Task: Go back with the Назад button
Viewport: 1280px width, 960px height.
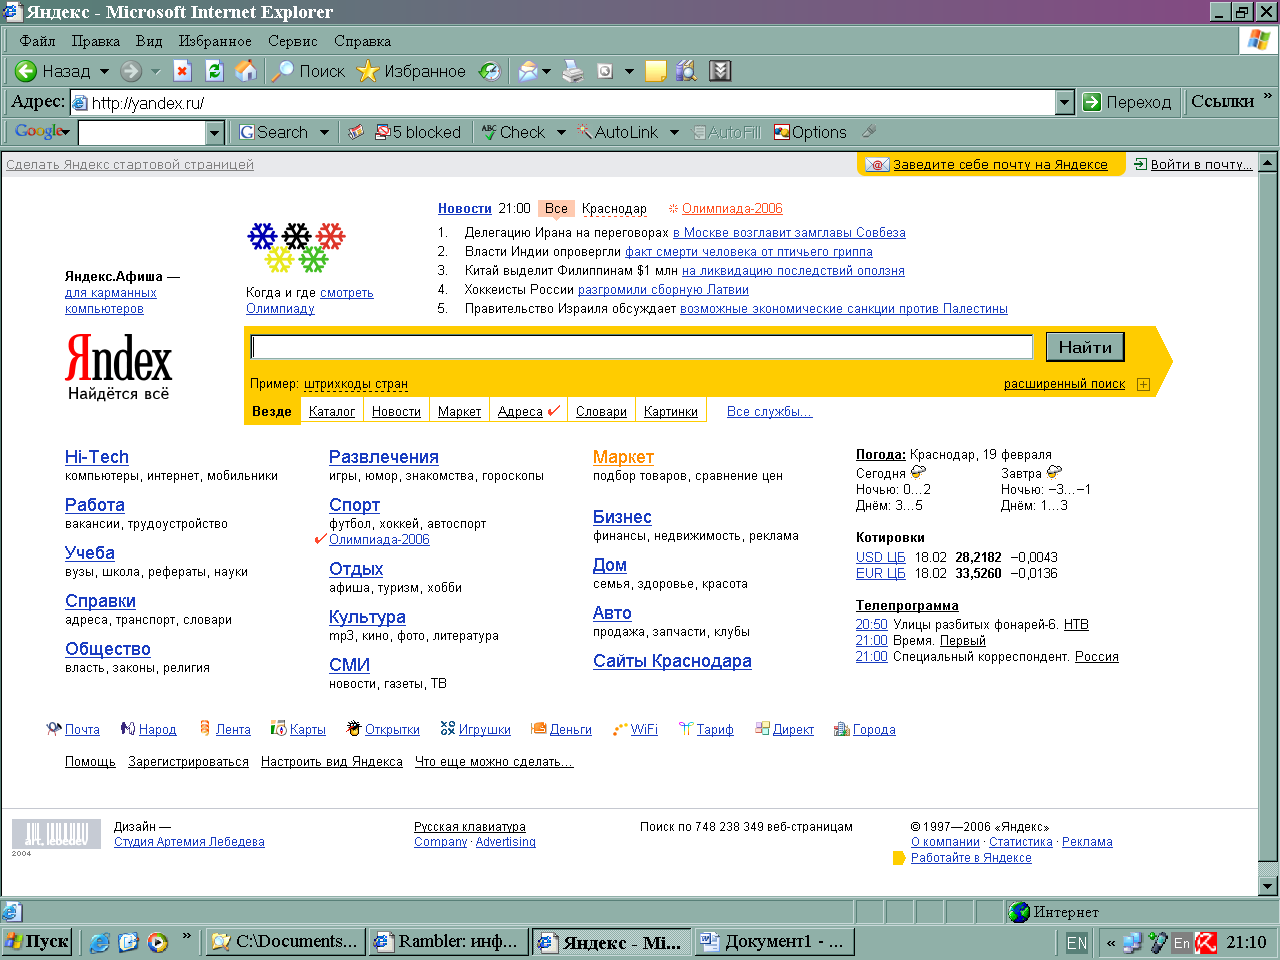Action: coord(52,71)
